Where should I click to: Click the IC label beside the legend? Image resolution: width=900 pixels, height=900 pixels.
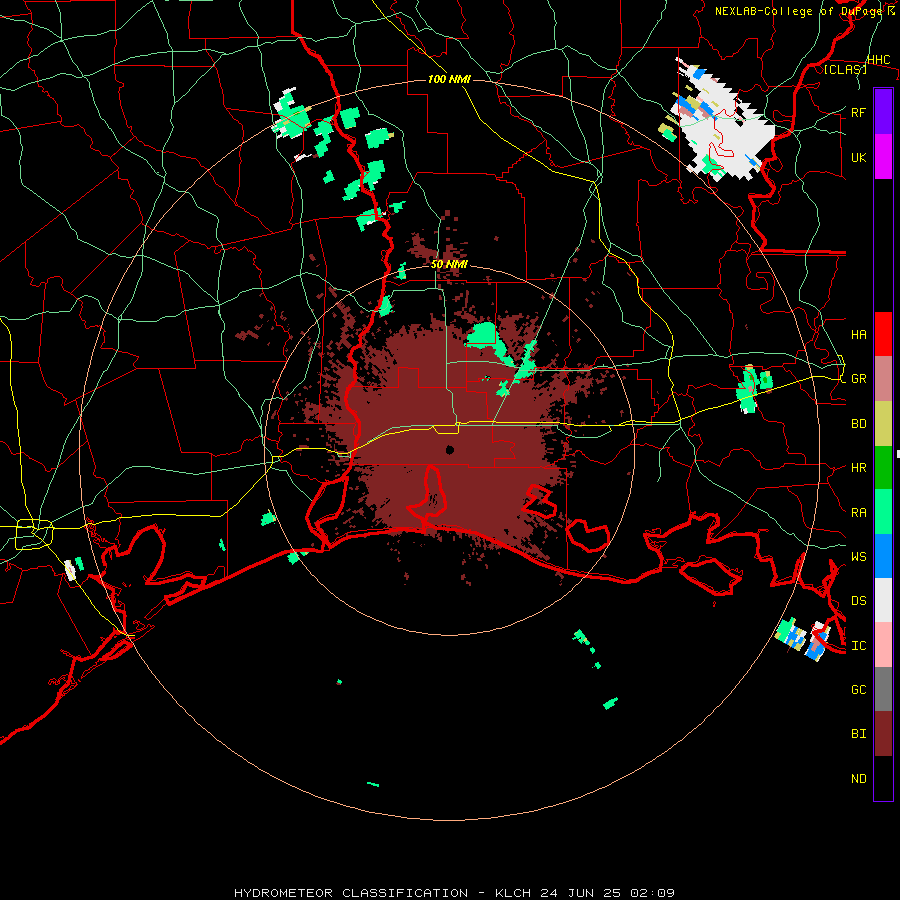tap(859, 645)
